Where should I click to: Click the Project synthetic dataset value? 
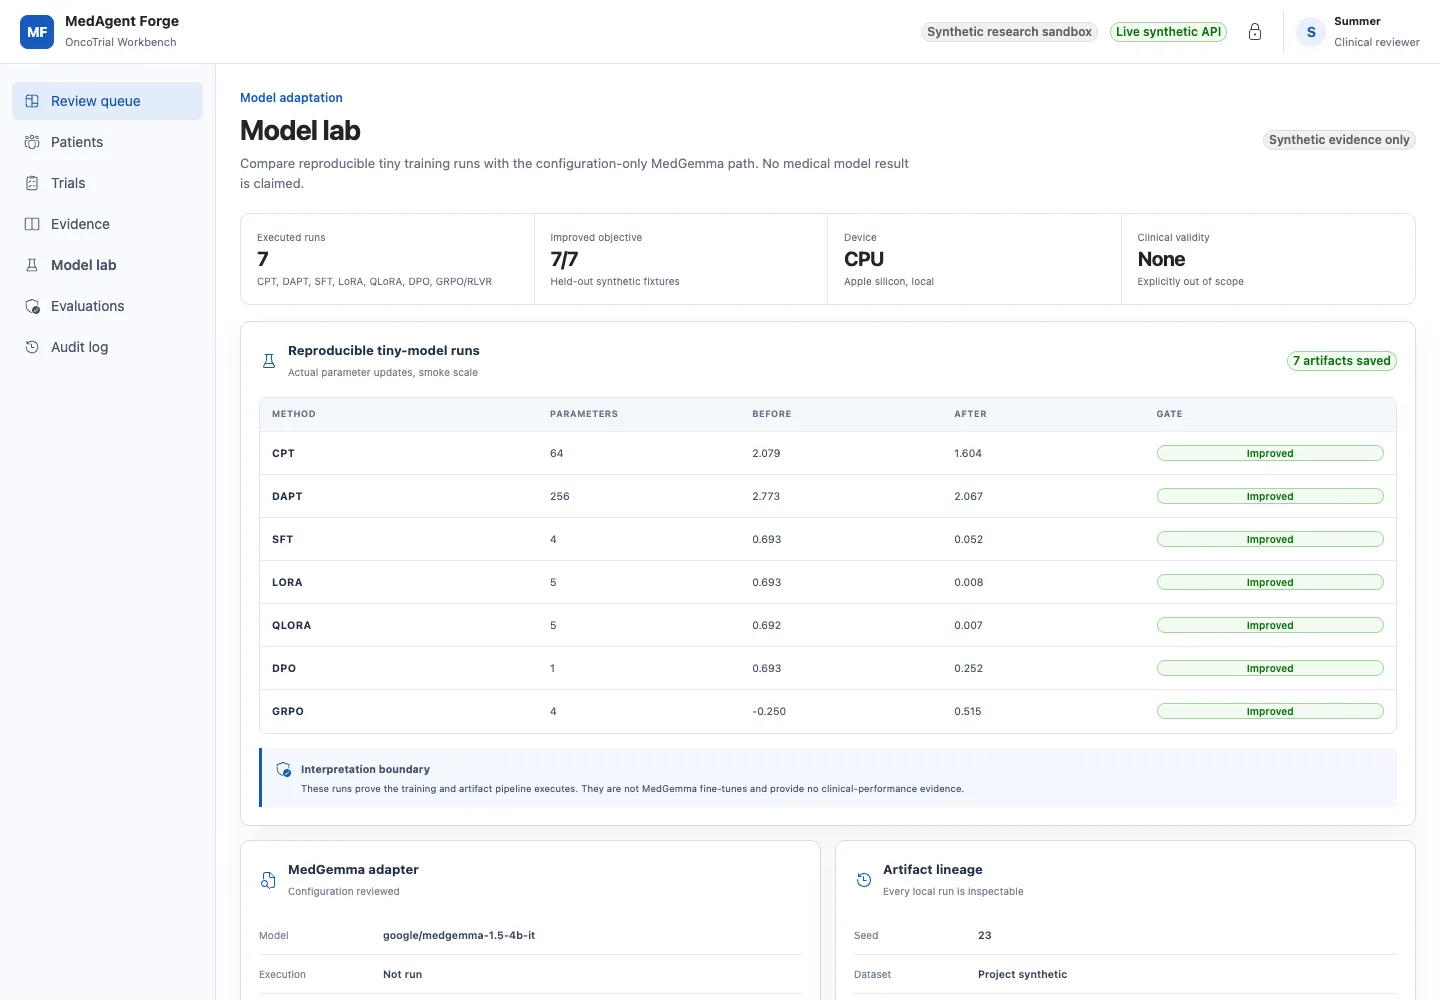[x=1022, y=975]
